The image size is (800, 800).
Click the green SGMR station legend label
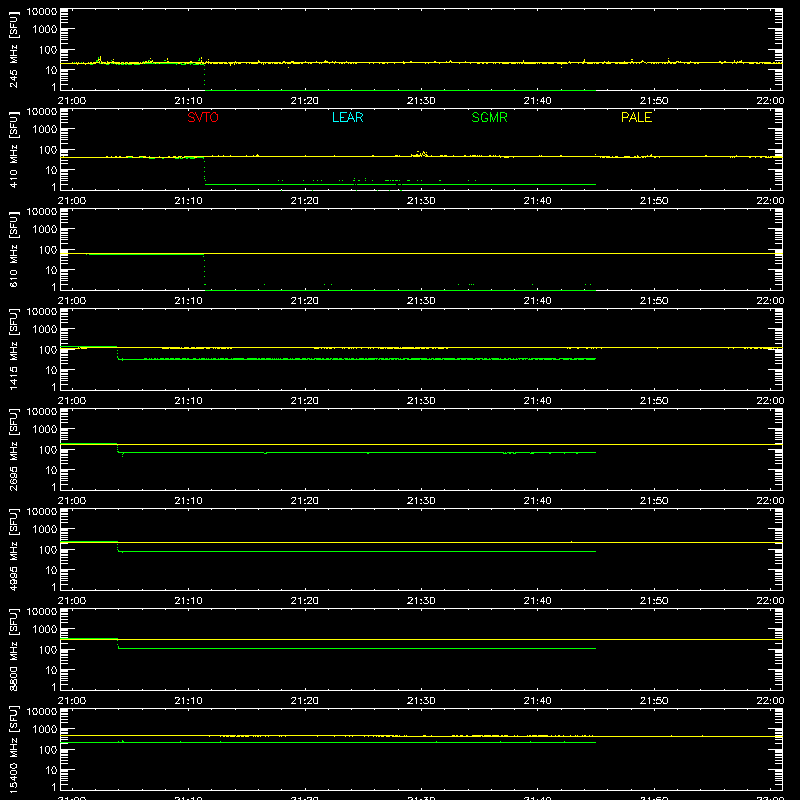pos(489,117)
